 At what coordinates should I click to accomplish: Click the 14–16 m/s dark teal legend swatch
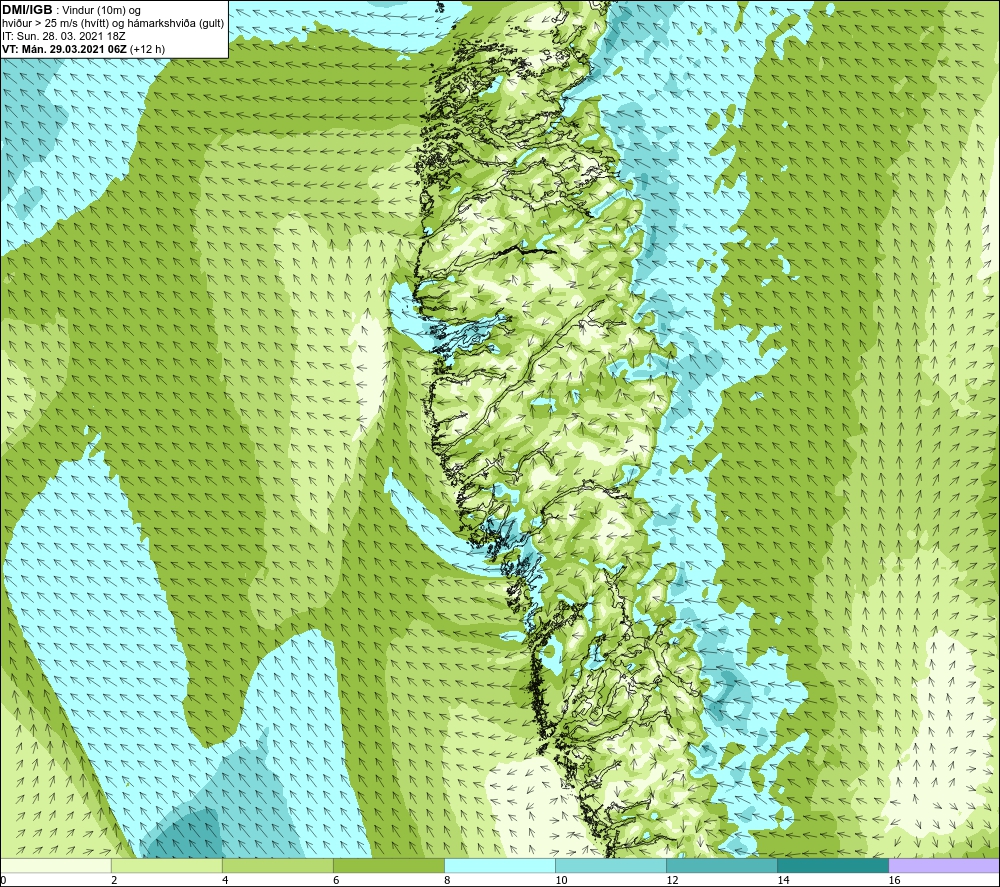pyautogui.click(x=832, y=865)
